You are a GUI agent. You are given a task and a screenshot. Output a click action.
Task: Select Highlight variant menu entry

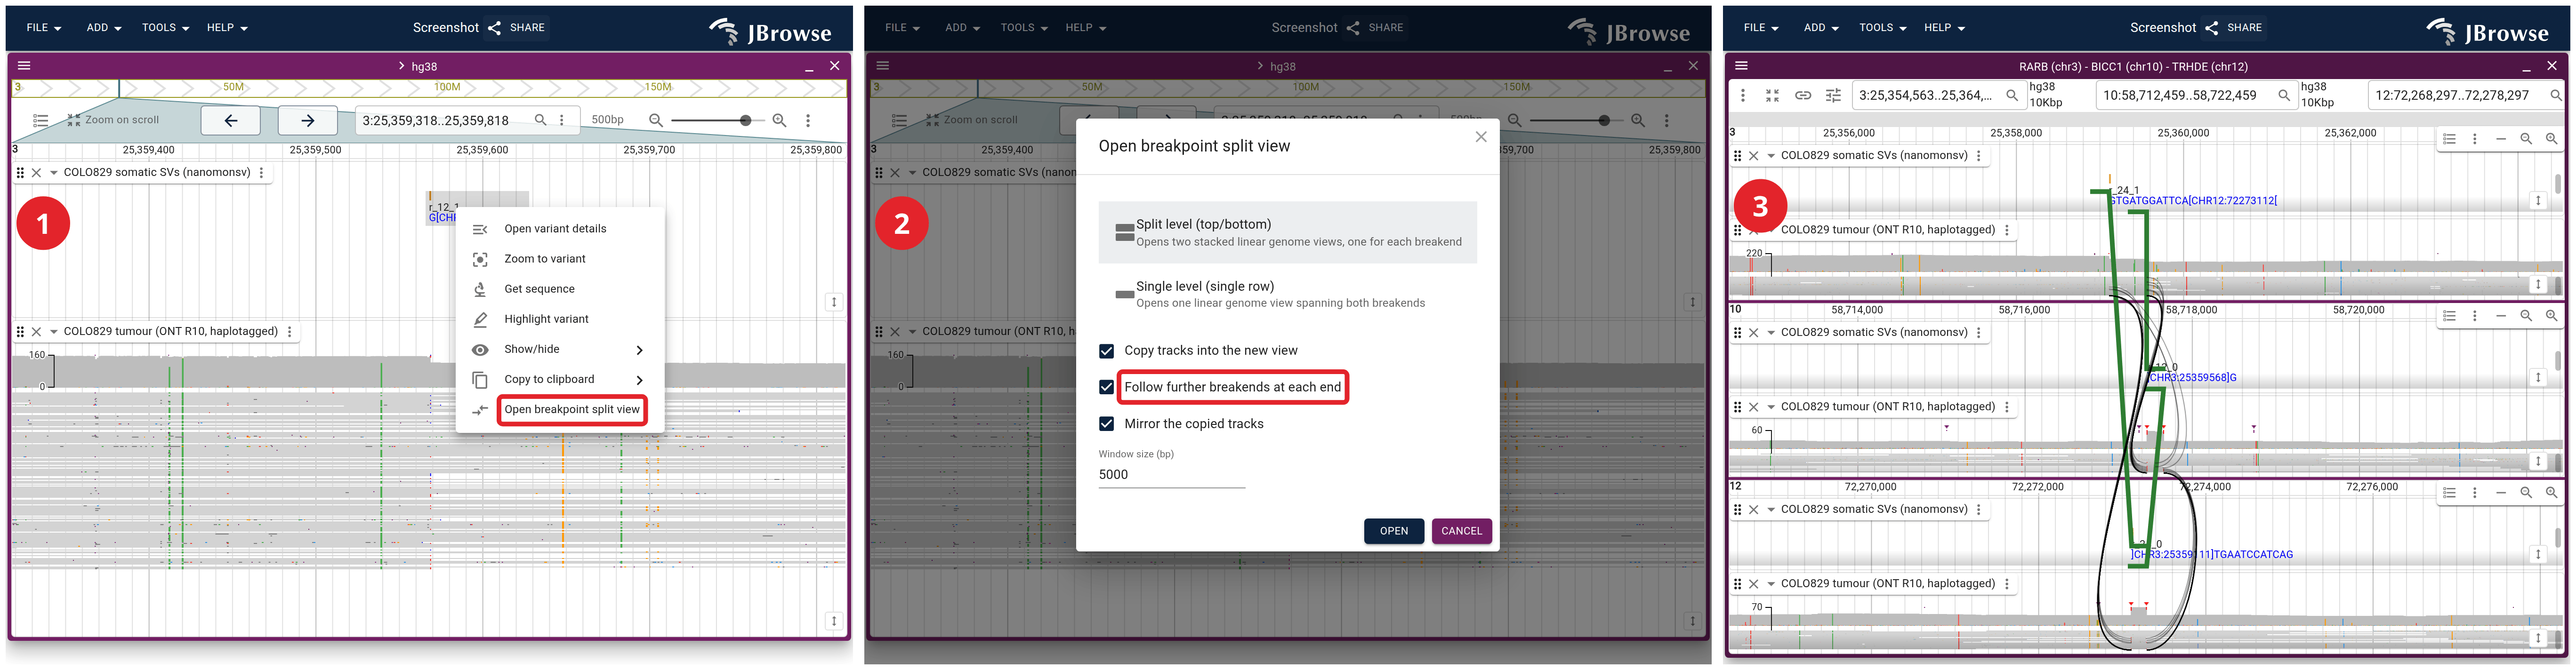pos(560,319)
